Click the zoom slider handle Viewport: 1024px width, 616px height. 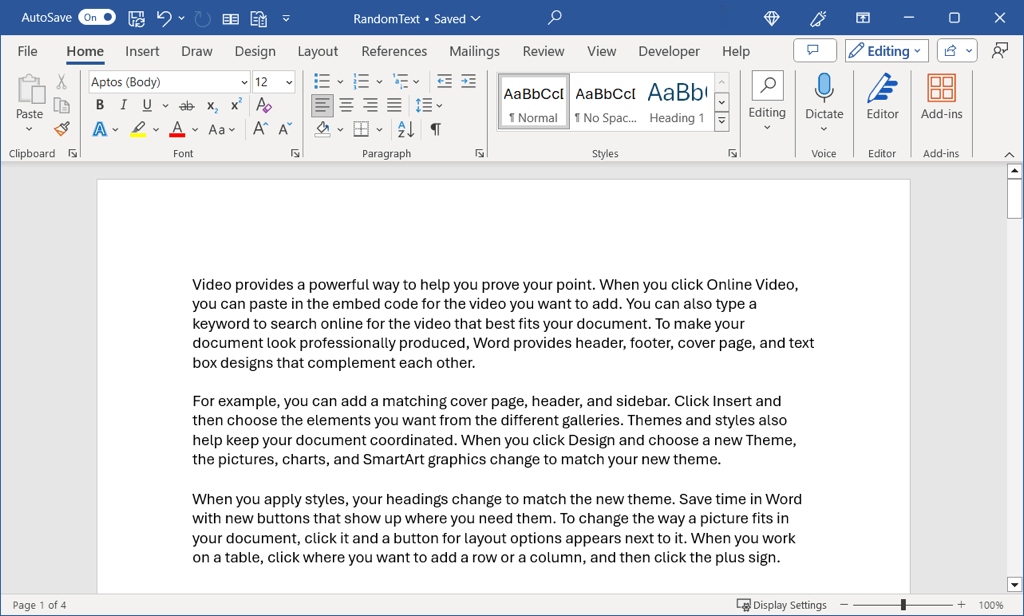903,605
